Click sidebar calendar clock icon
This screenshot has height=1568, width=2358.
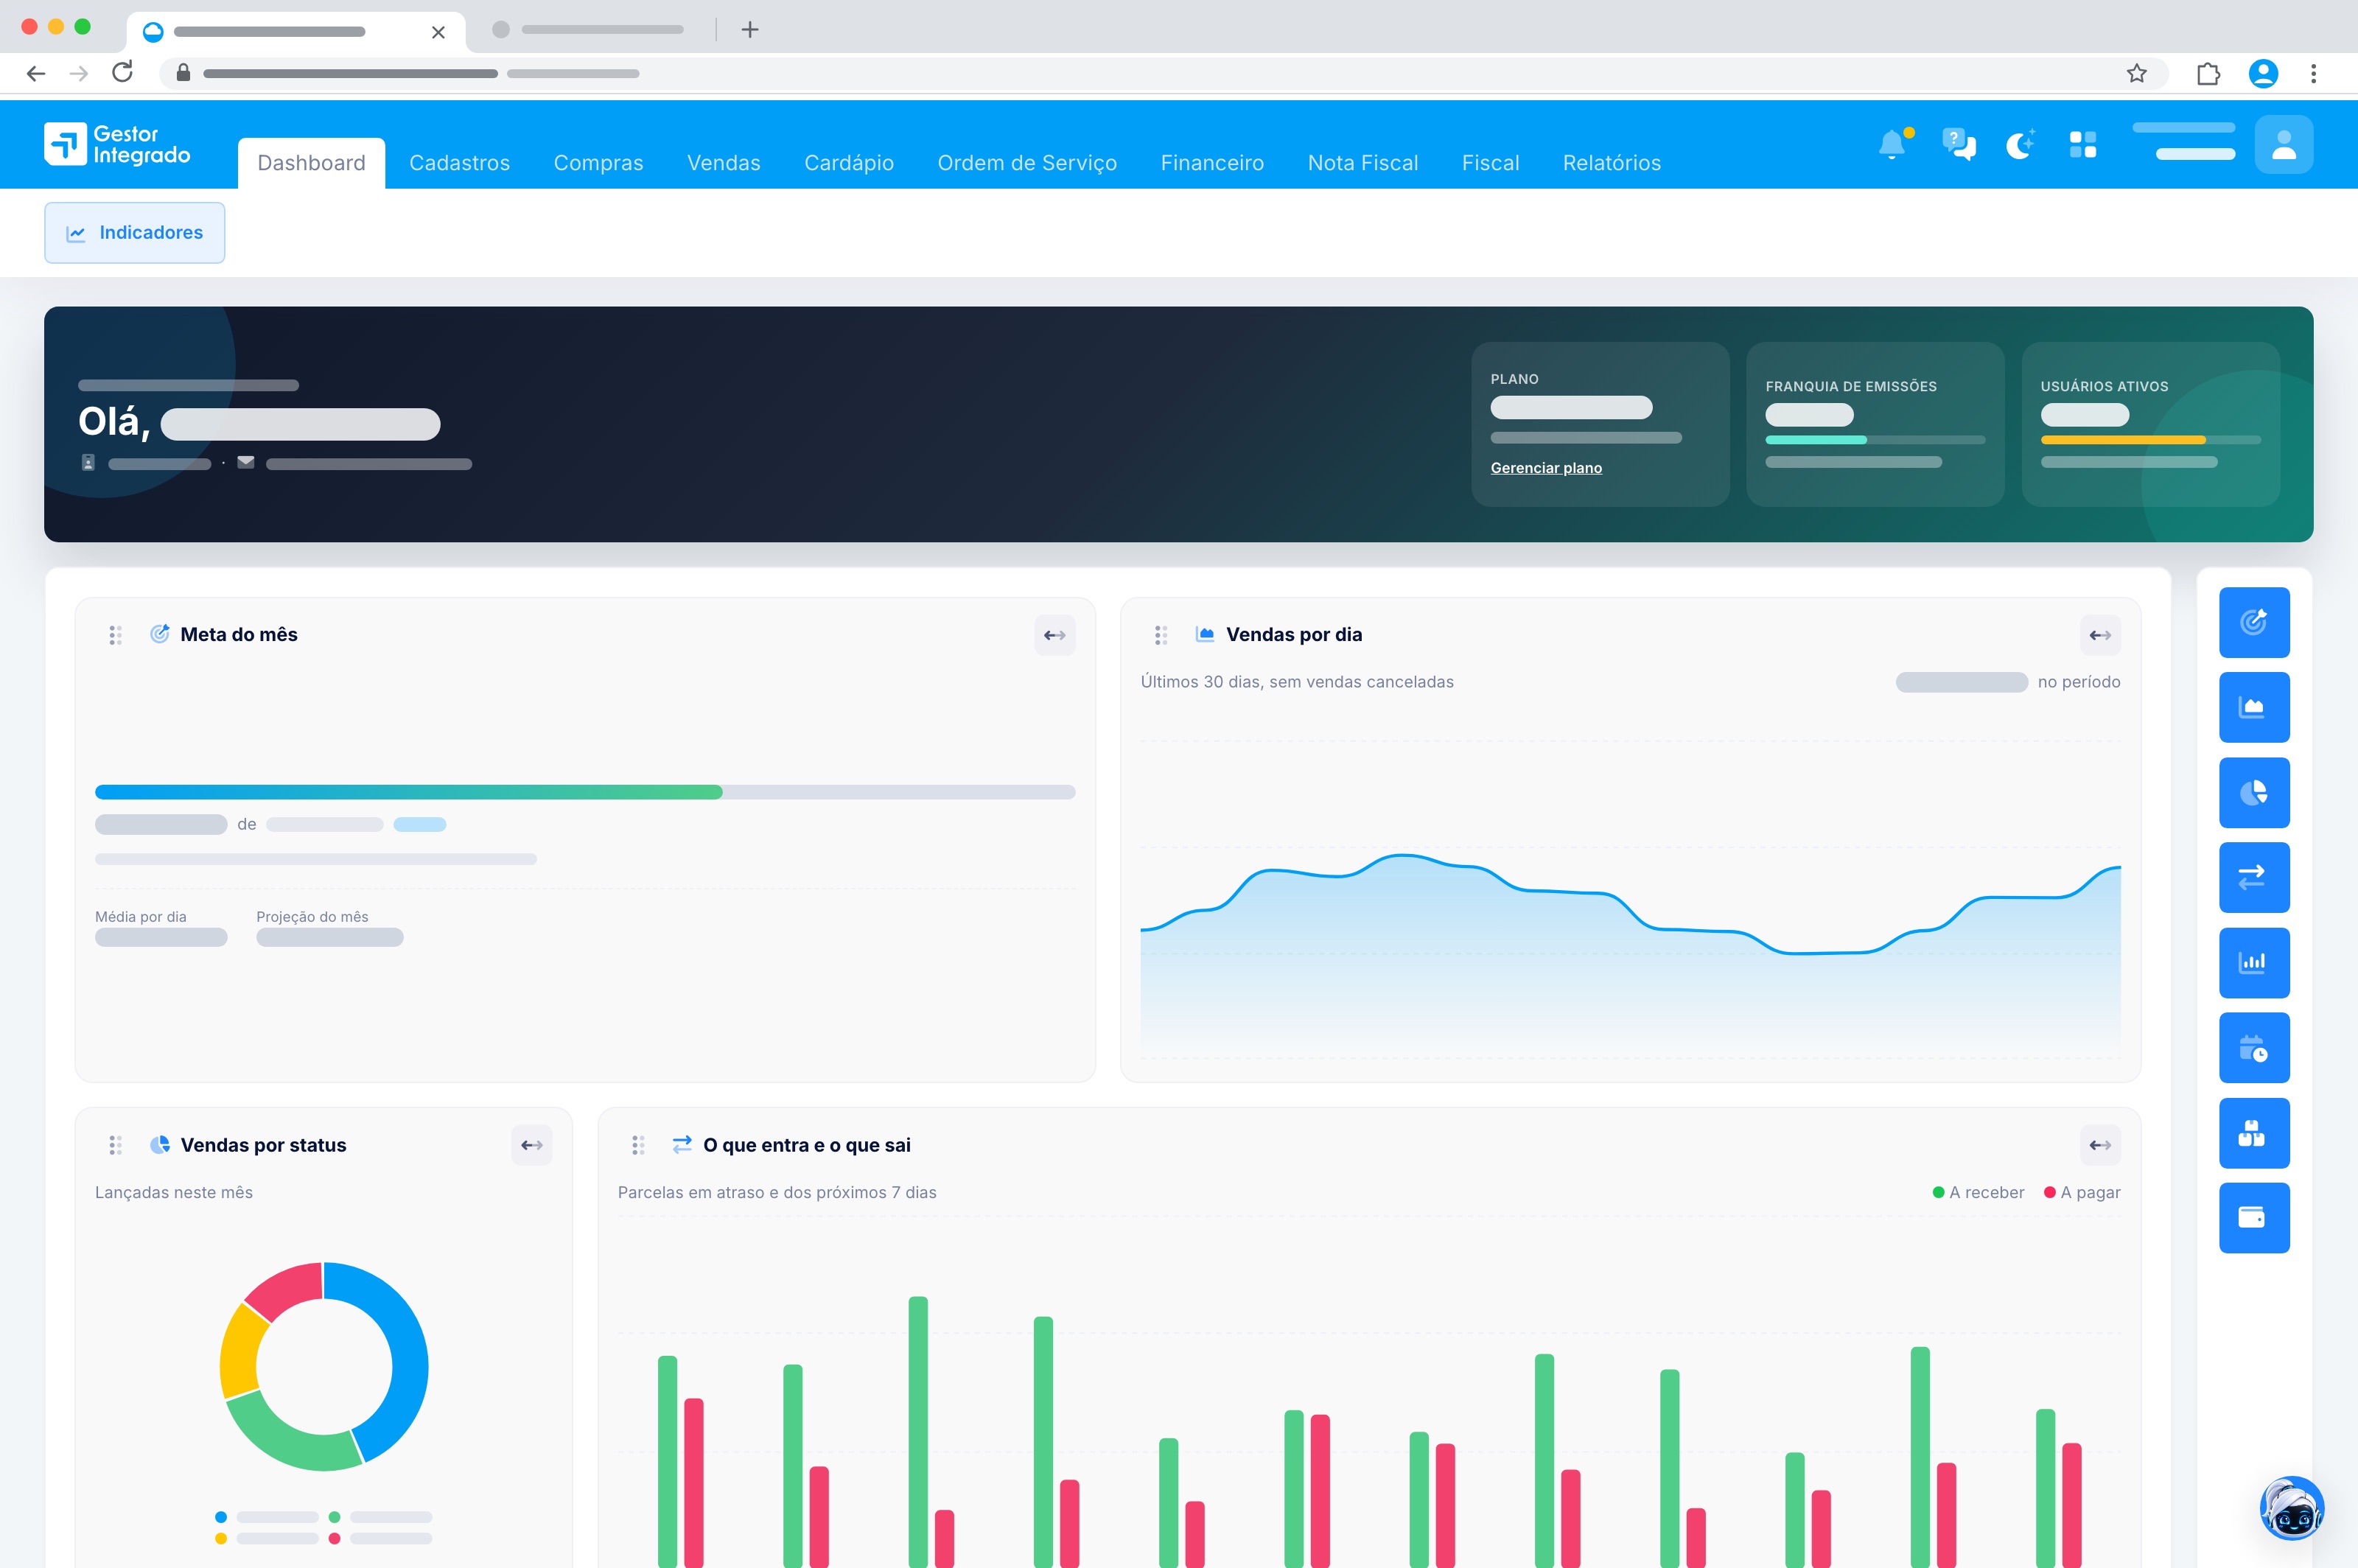click(2253, 1047)
